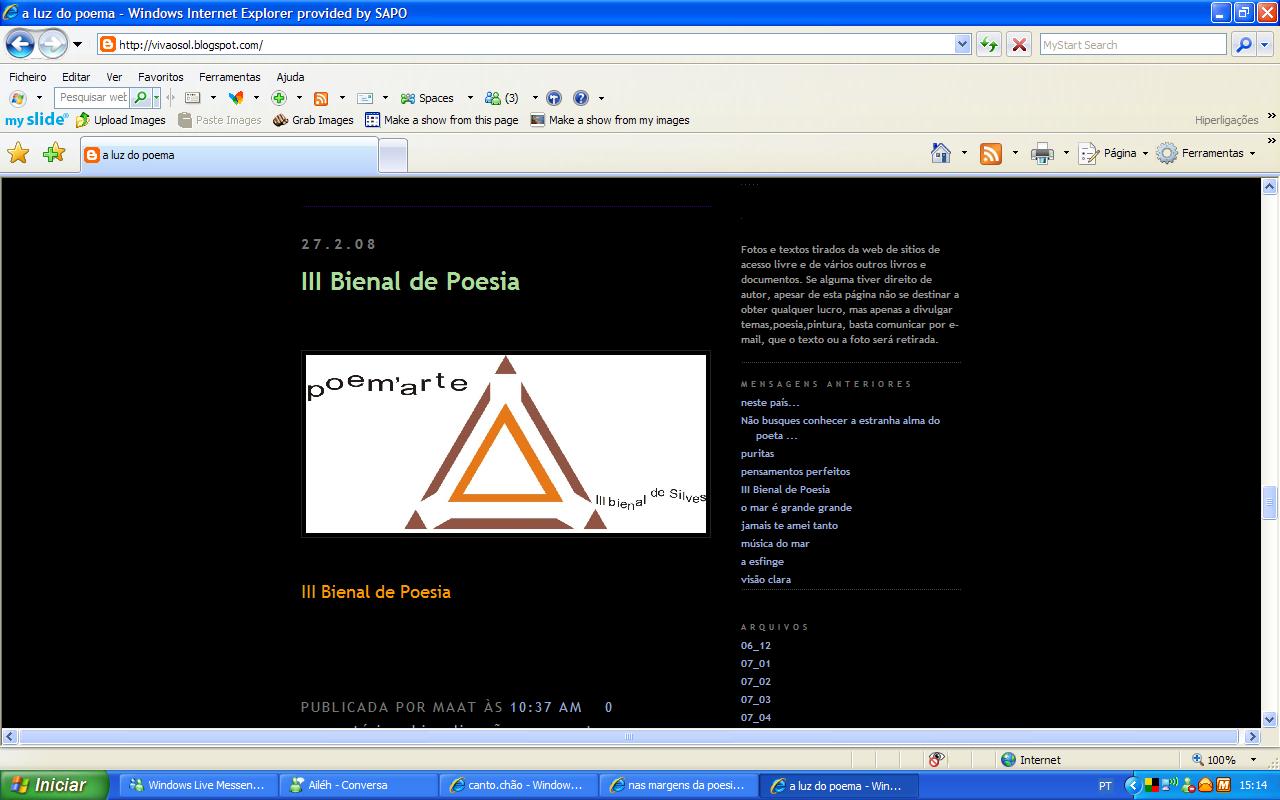Open the 'jamais te amei tanto' link

[789, 526]
